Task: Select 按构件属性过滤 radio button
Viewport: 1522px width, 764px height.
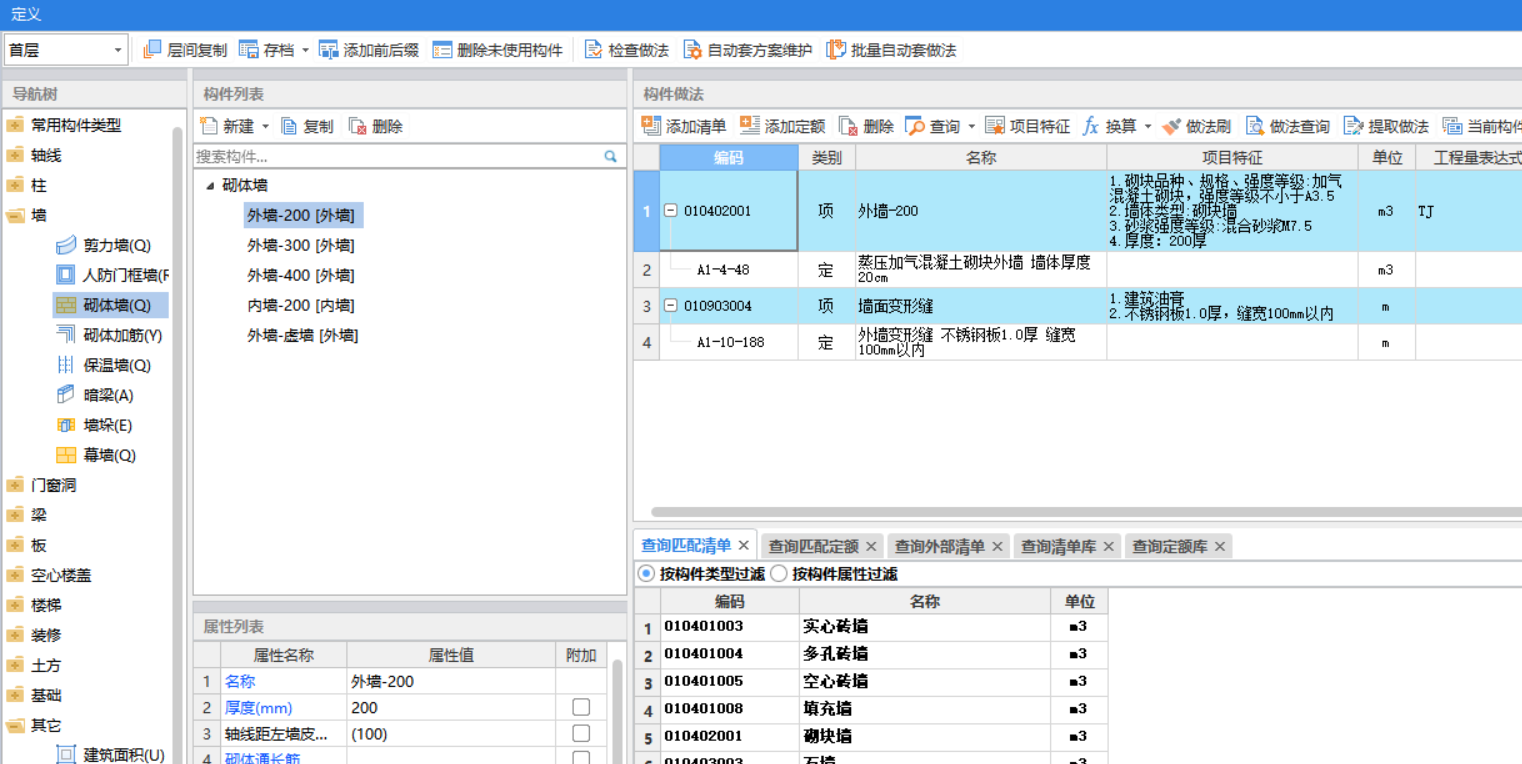Action: 779,574
